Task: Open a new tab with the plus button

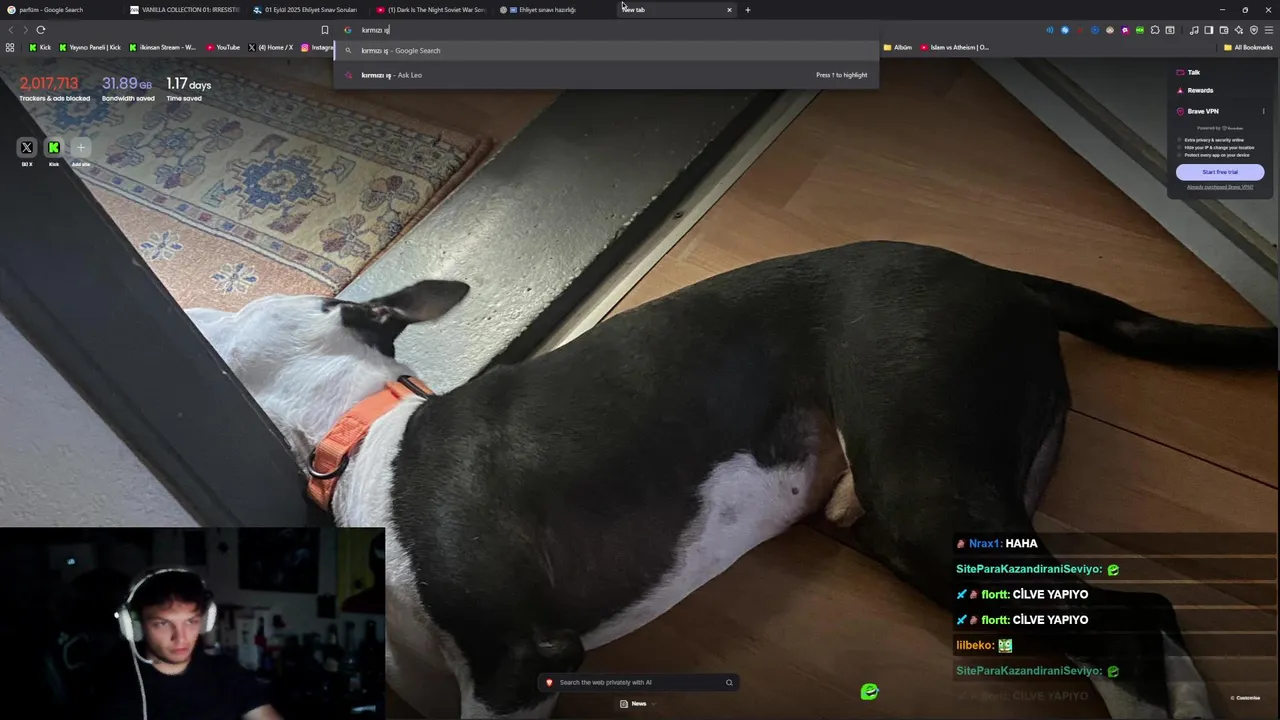Action: click(x=748, y=10)
